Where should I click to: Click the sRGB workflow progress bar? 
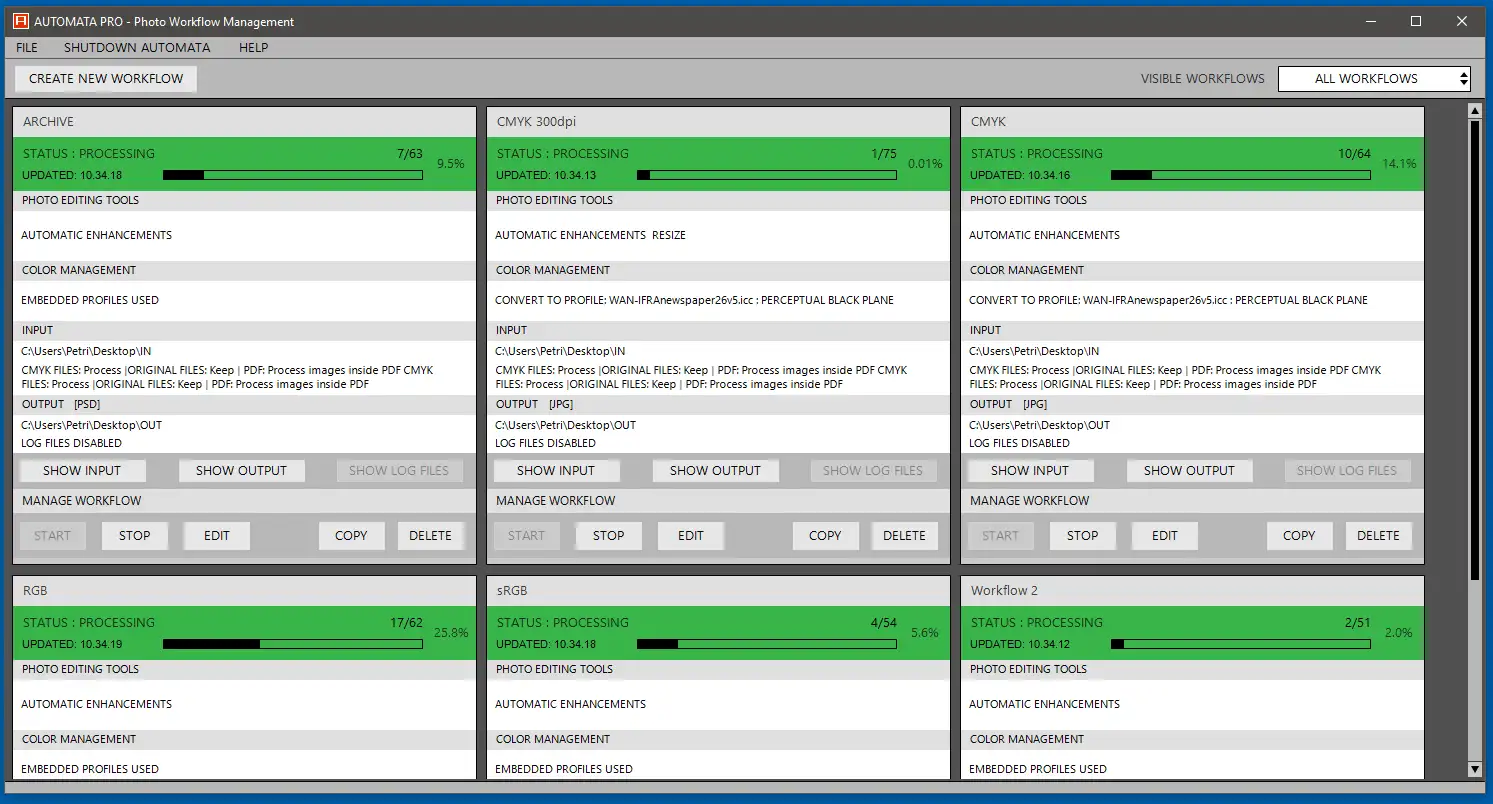[x=767, y=644]
